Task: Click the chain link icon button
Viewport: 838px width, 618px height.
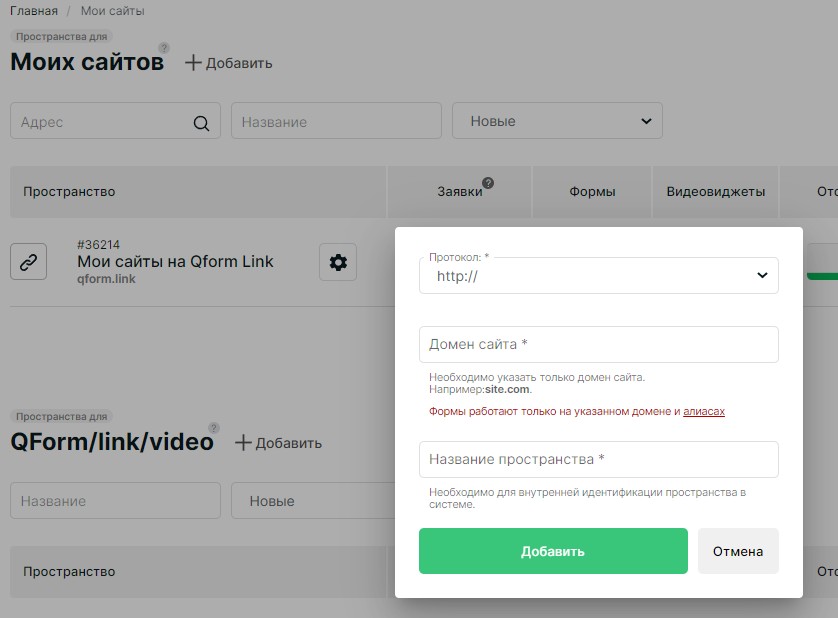Action: click(x=29, y=262)
